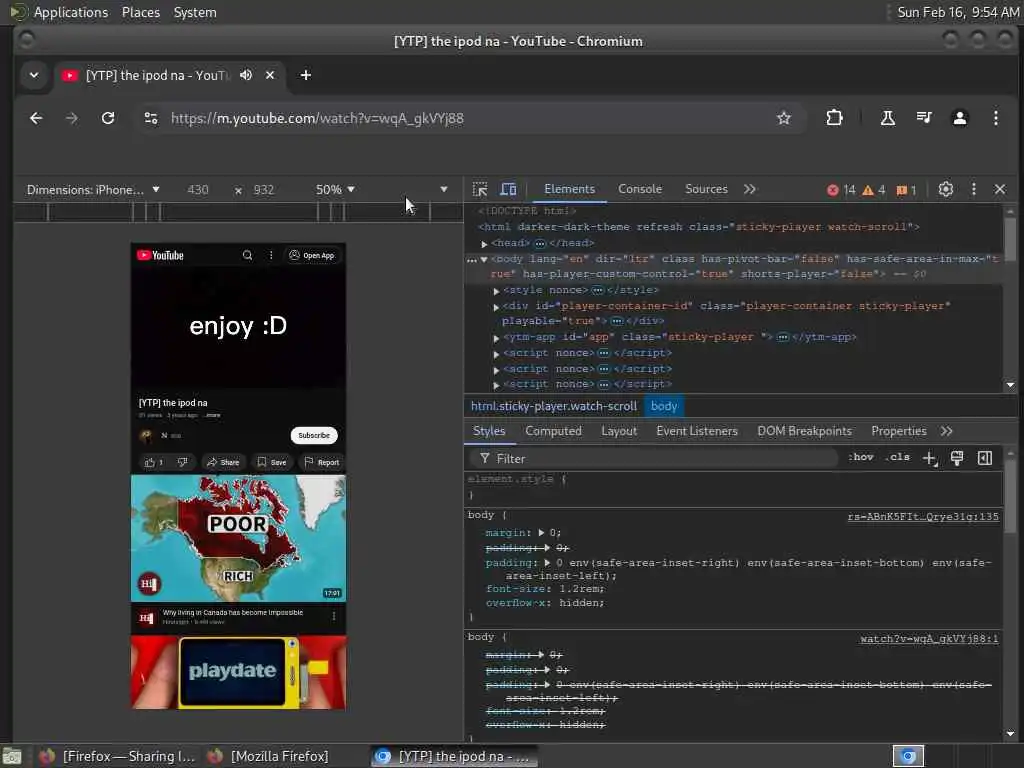The image size is (1024, 768).
Task: Switch to the Console tab
Action: click(640, 189)
